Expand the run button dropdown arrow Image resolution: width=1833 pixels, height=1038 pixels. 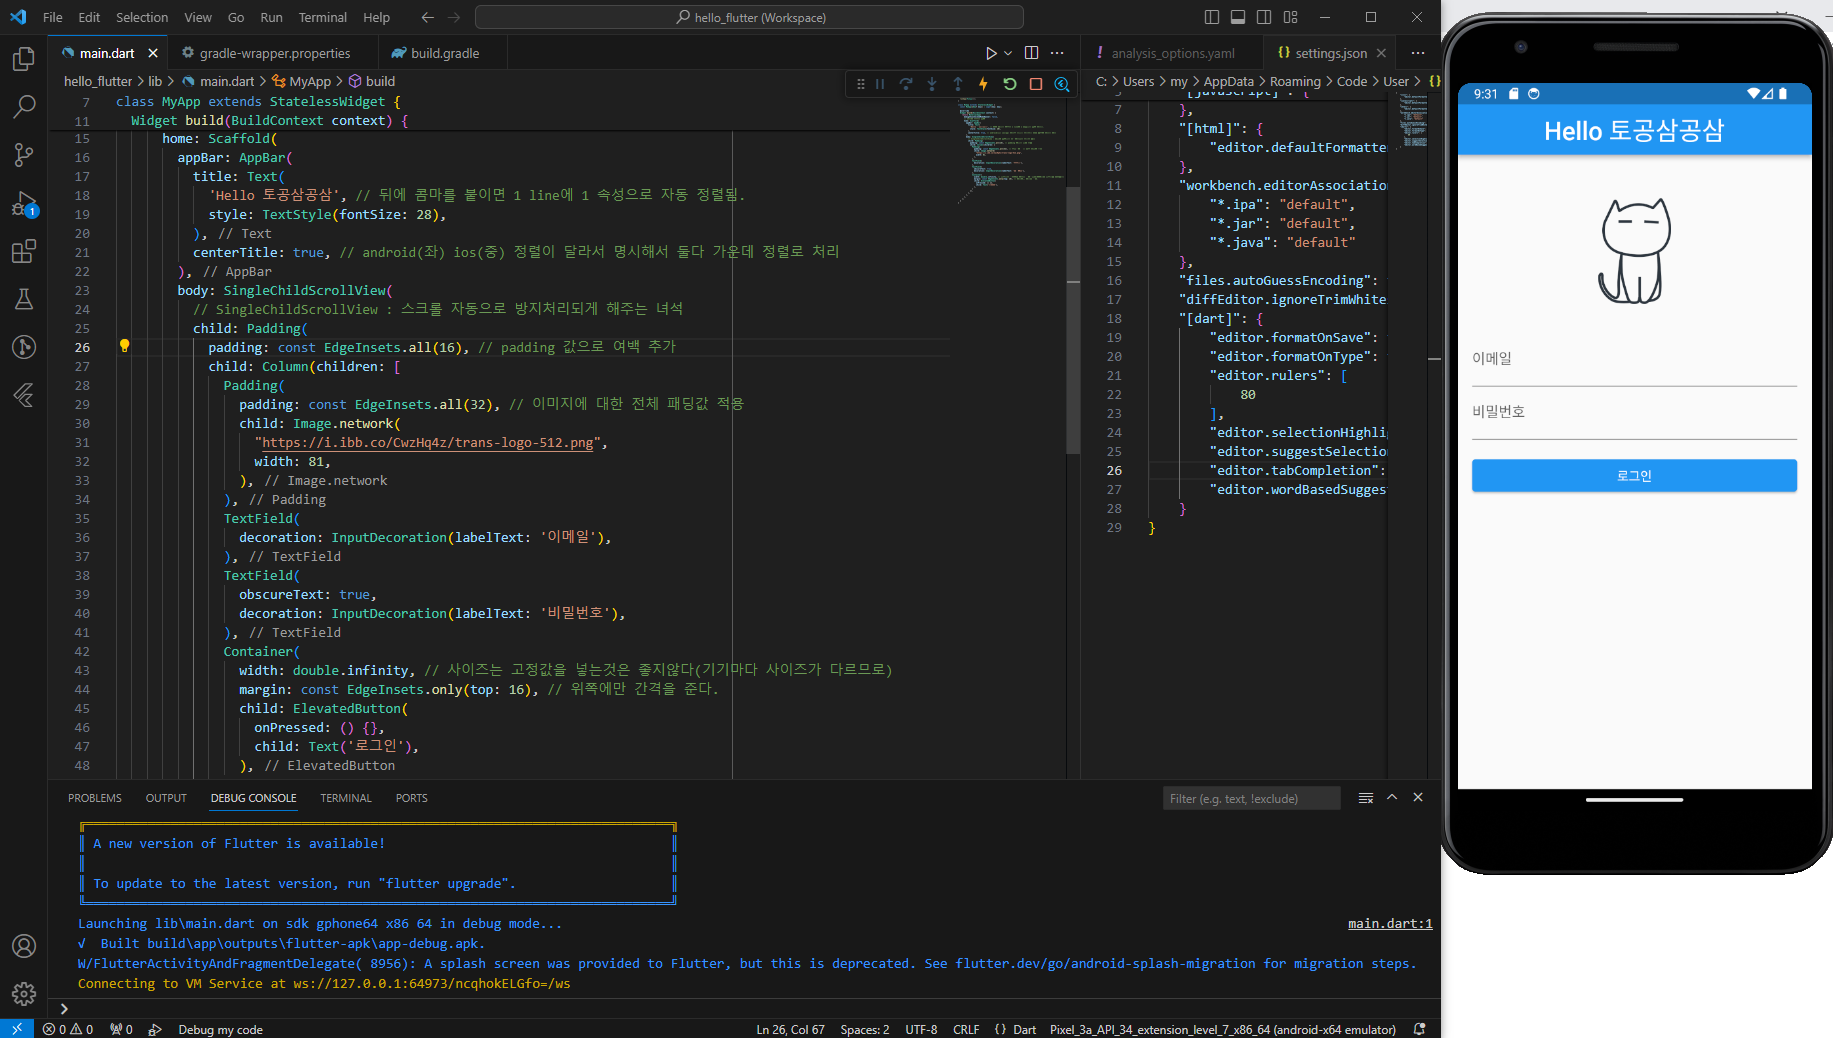point(1008,53)
